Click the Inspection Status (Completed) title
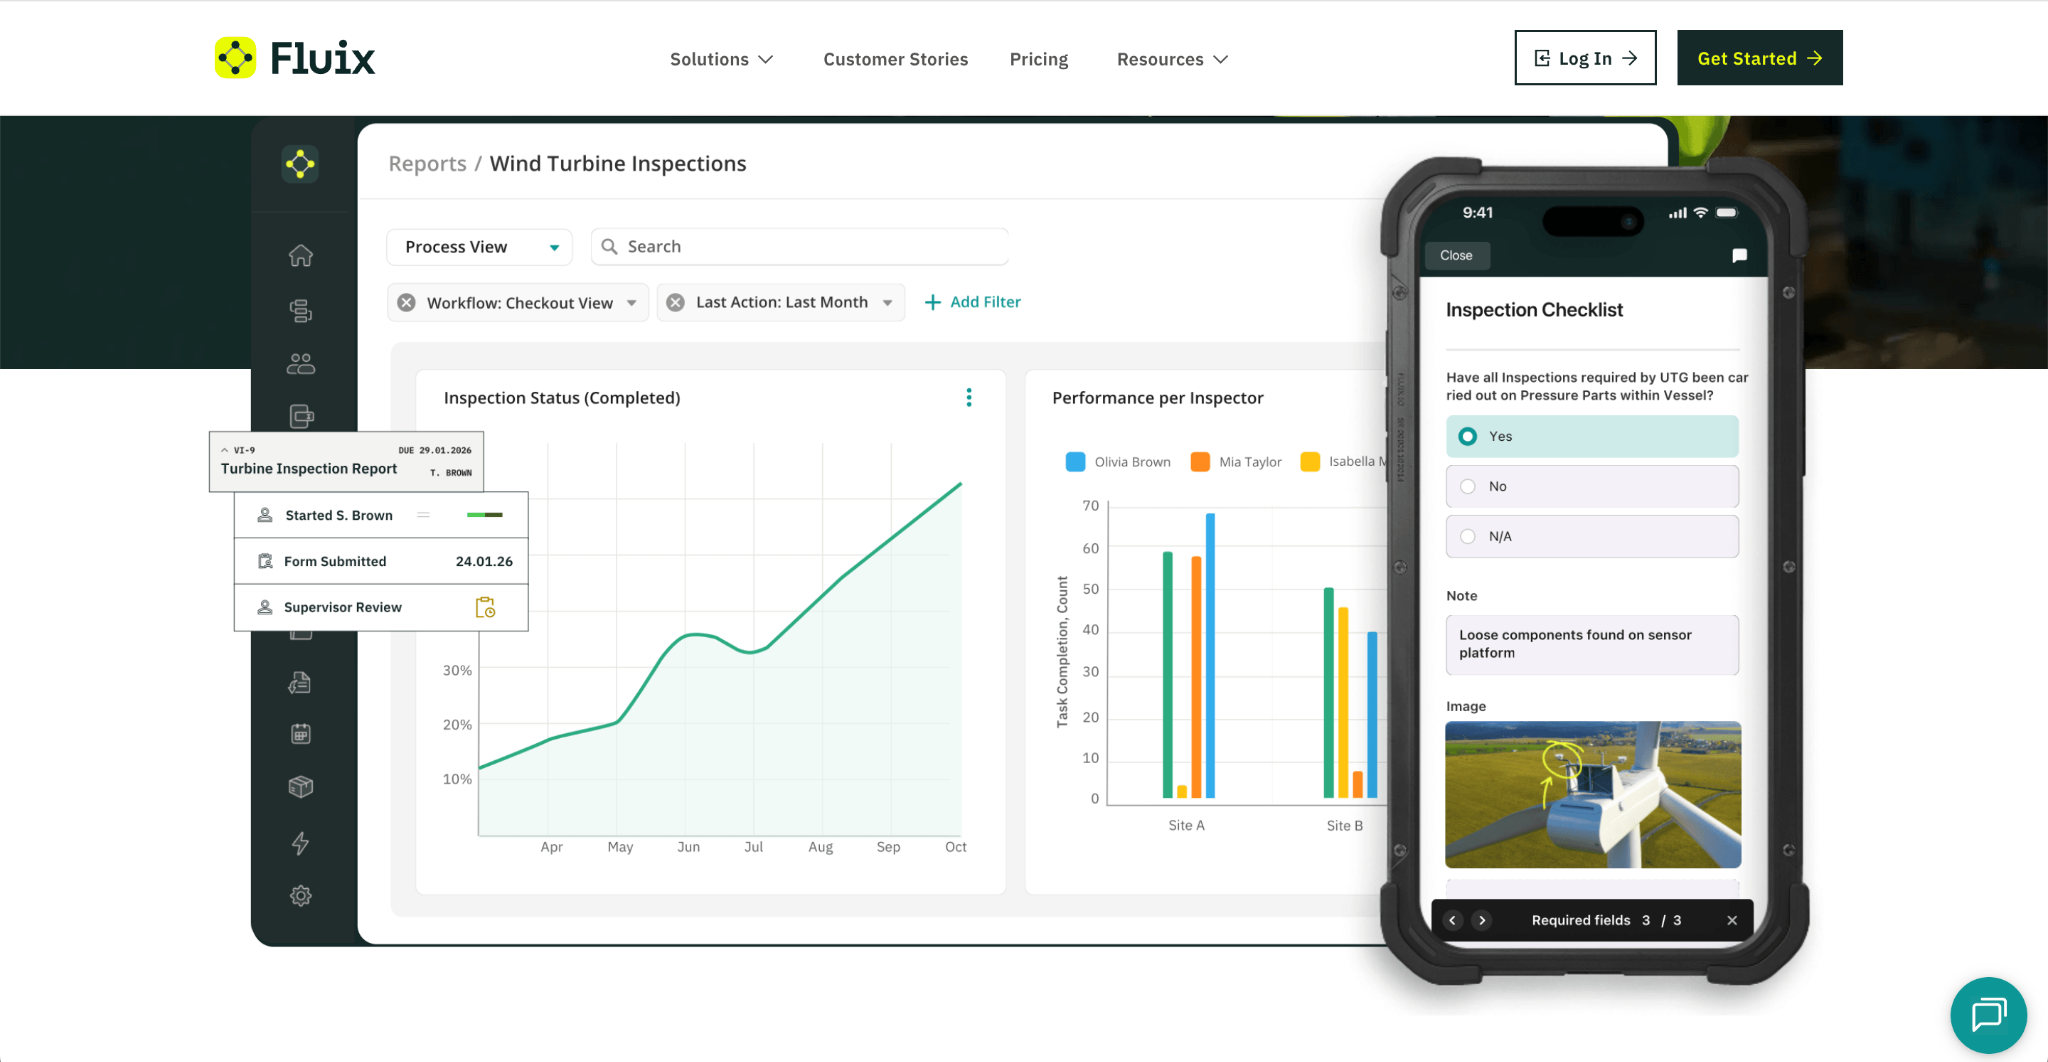 (562, 397)
